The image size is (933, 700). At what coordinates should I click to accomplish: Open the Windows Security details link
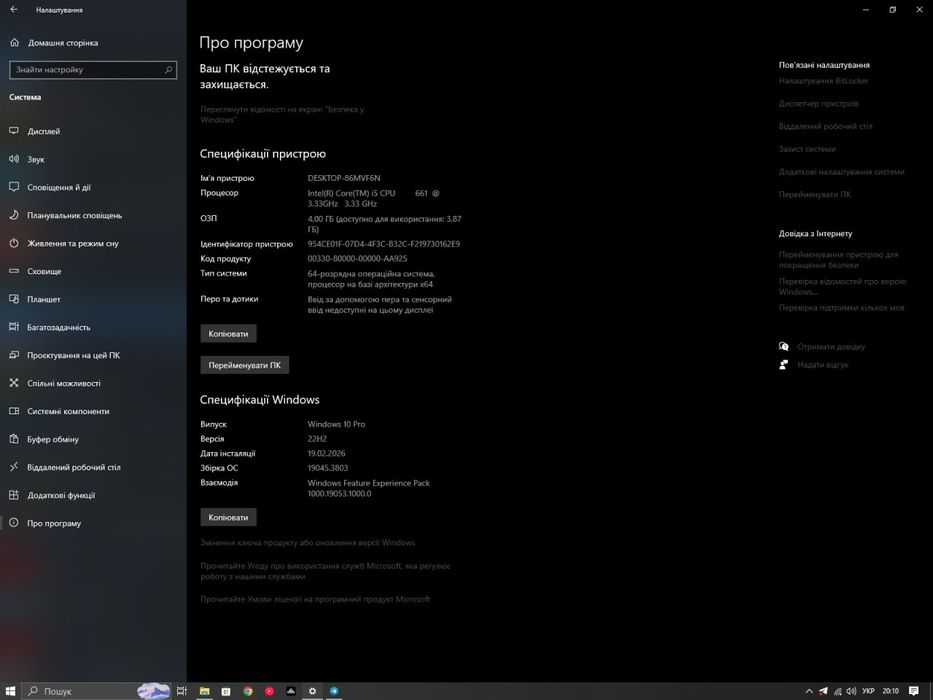pos(281,114)
